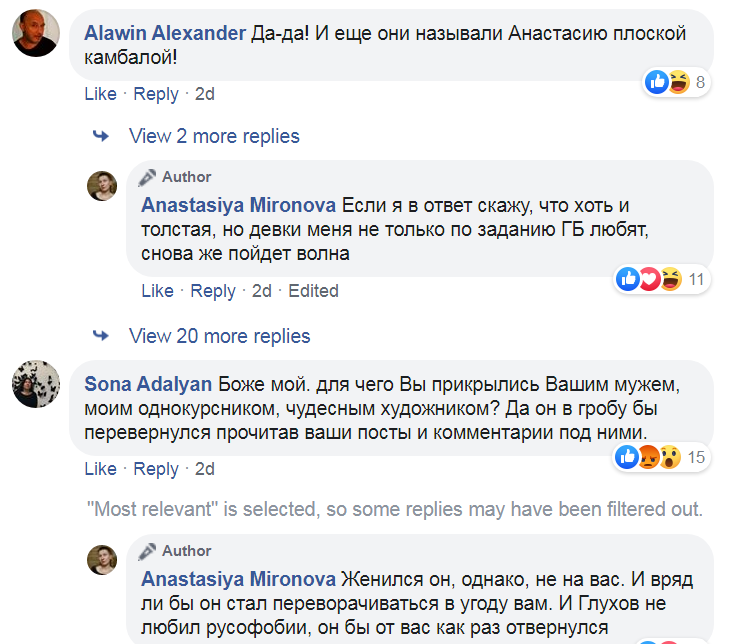Click the reply arrow icon beside View 2 more replies
Image resolution: width=741 pixels, height=644 pixels.
coord(101,136)
